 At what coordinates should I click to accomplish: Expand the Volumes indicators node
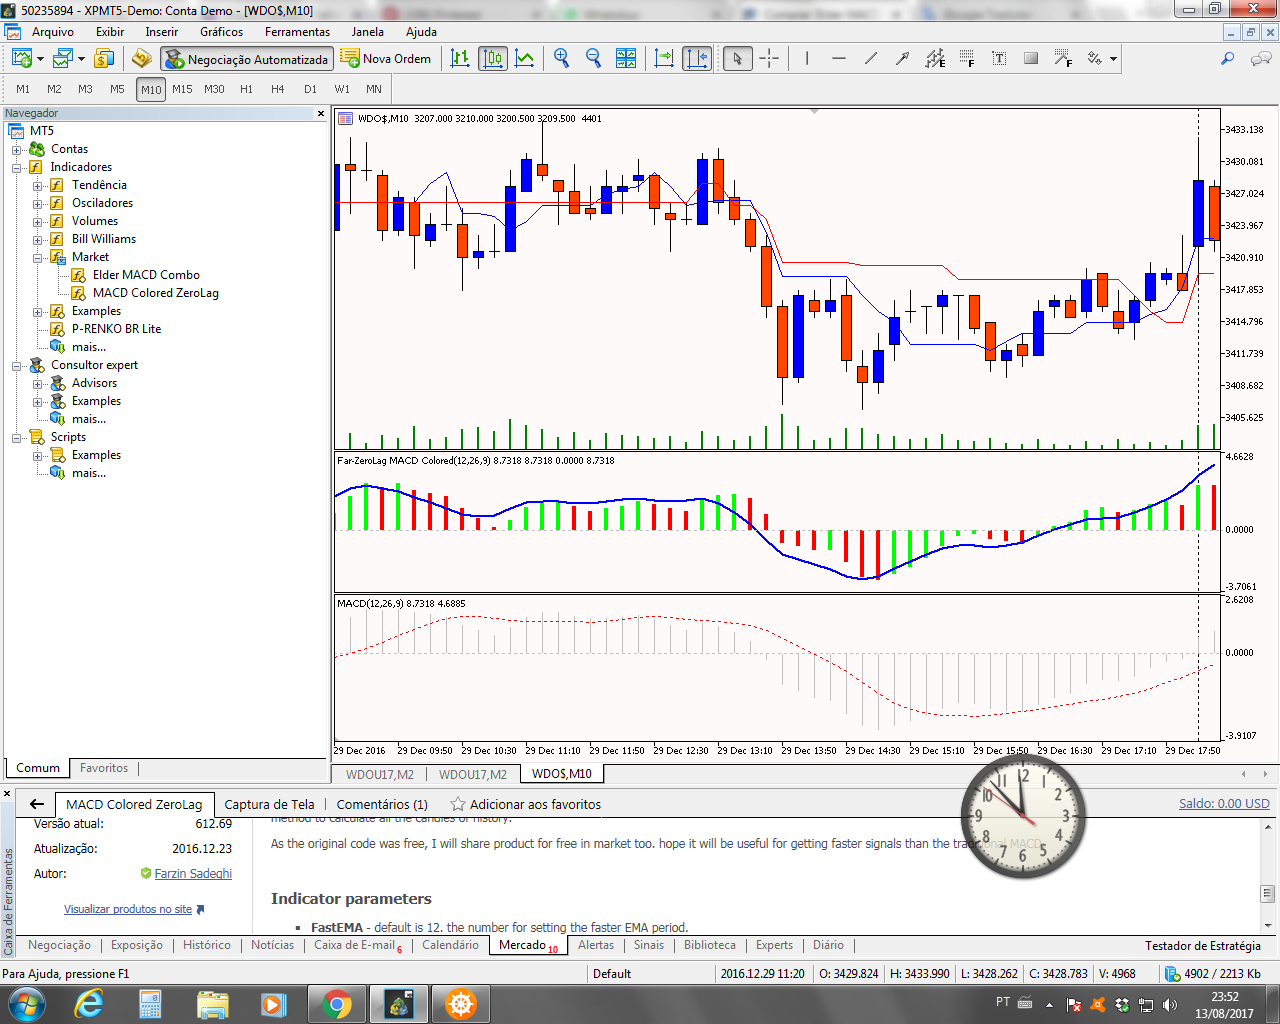[x=37, y=222]
